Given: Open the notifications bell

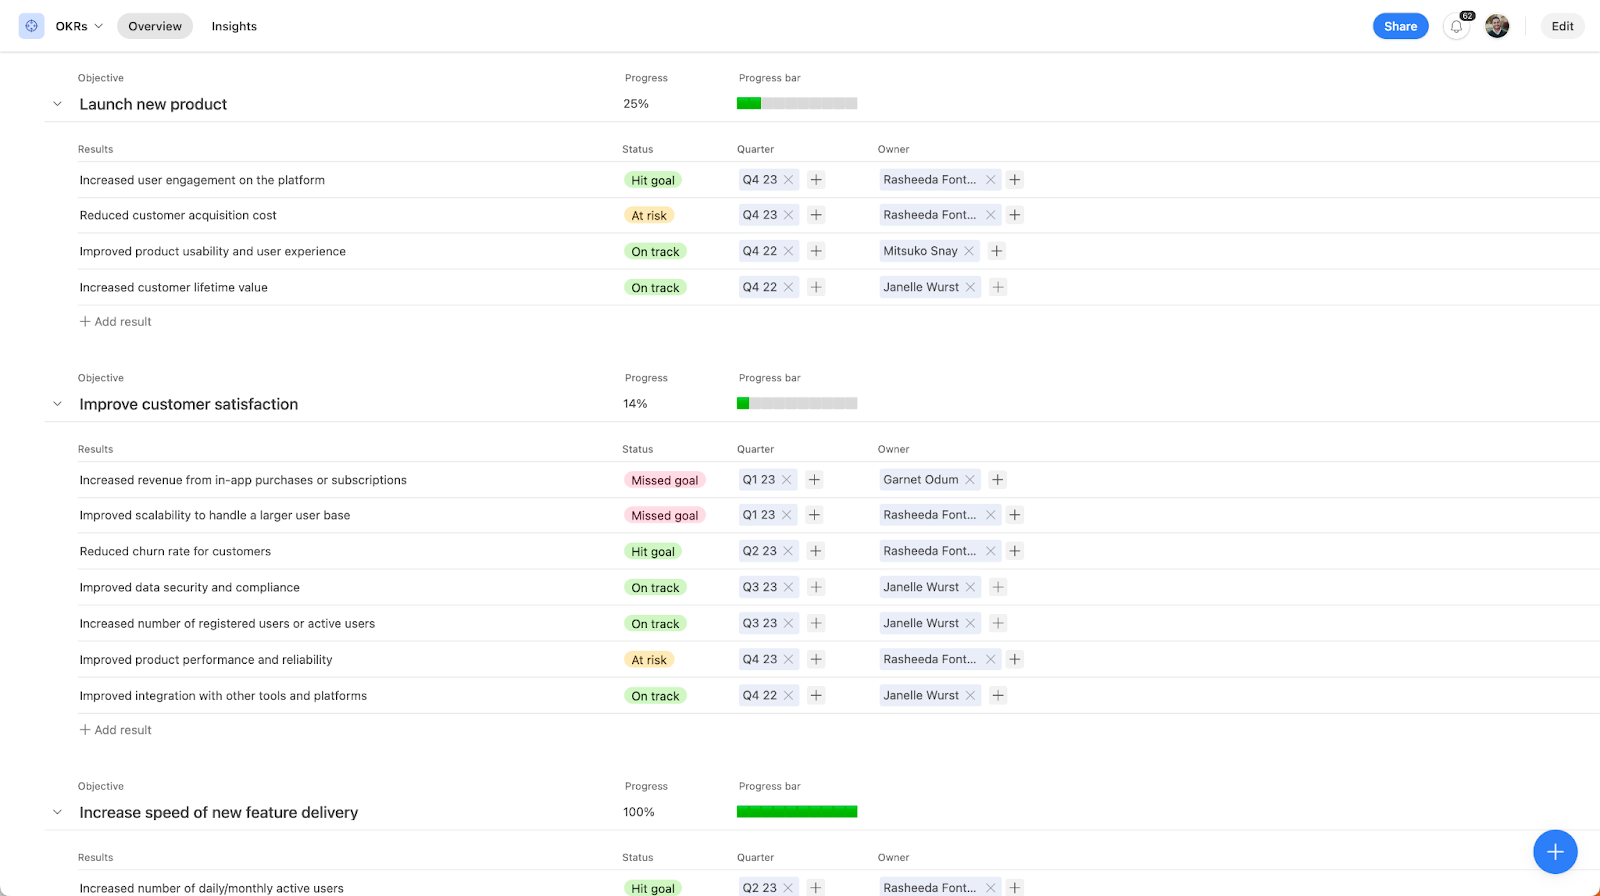Looking at the screenshot, I should (1457, 27).
